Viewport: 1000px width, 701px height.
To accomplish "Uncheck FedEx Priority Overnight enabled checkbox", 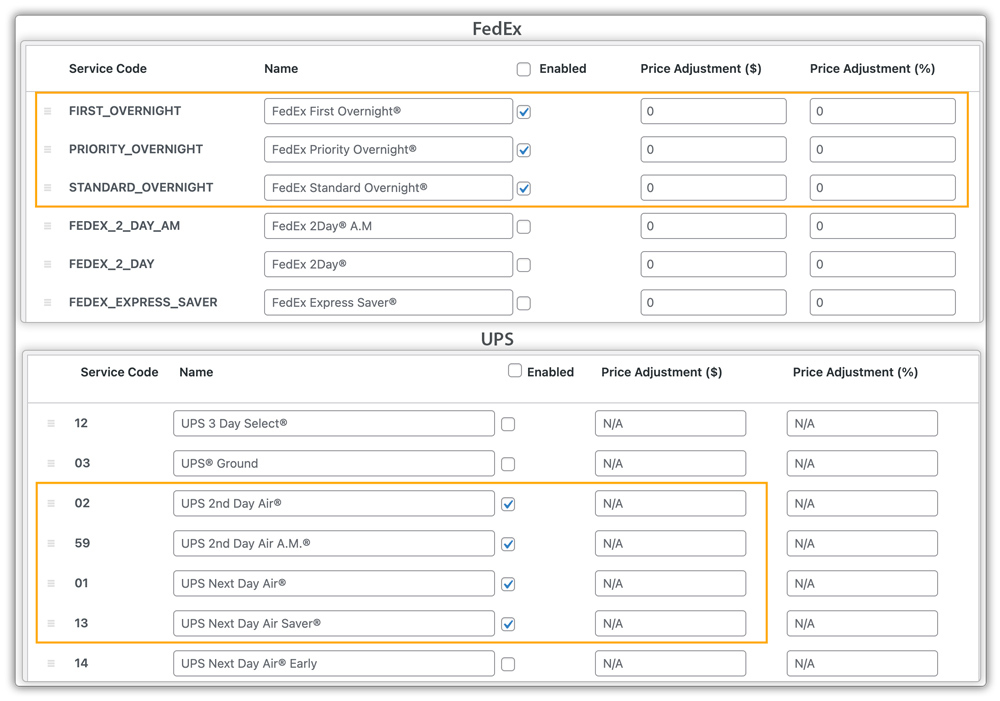I will (x=524, y=151).
